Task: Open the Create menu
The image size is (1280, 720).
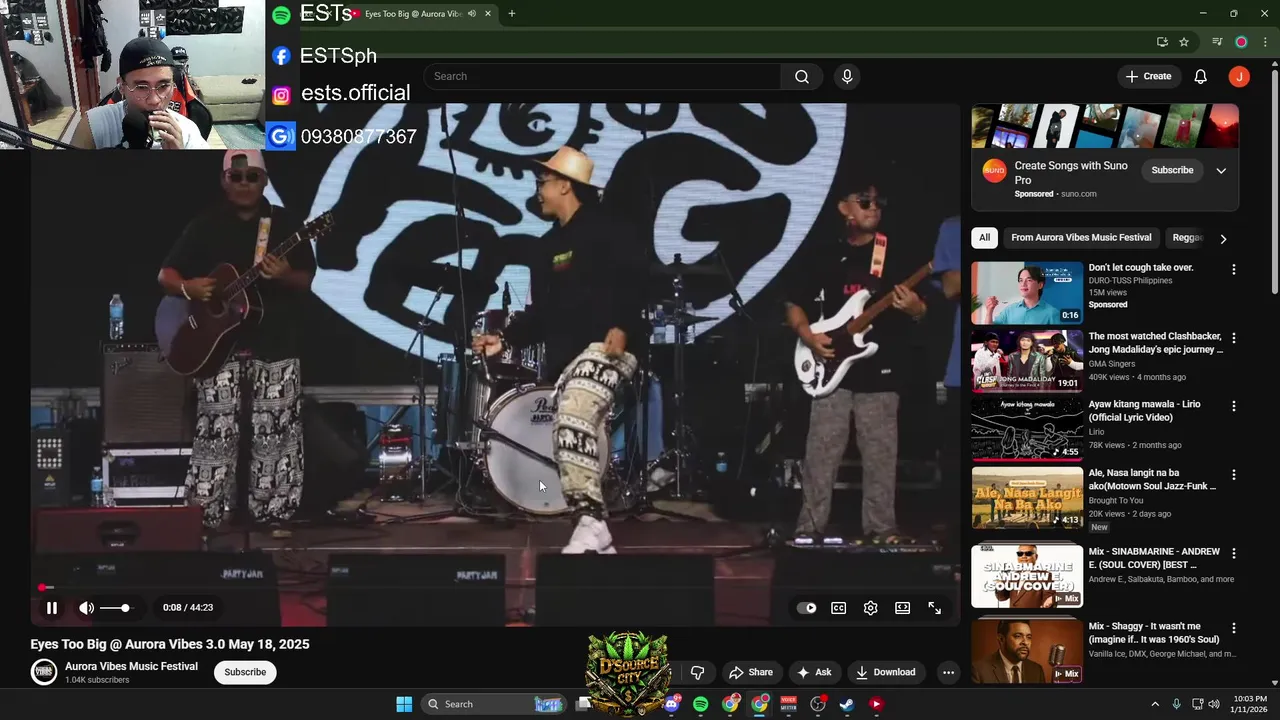Action: pos(1148,76)
